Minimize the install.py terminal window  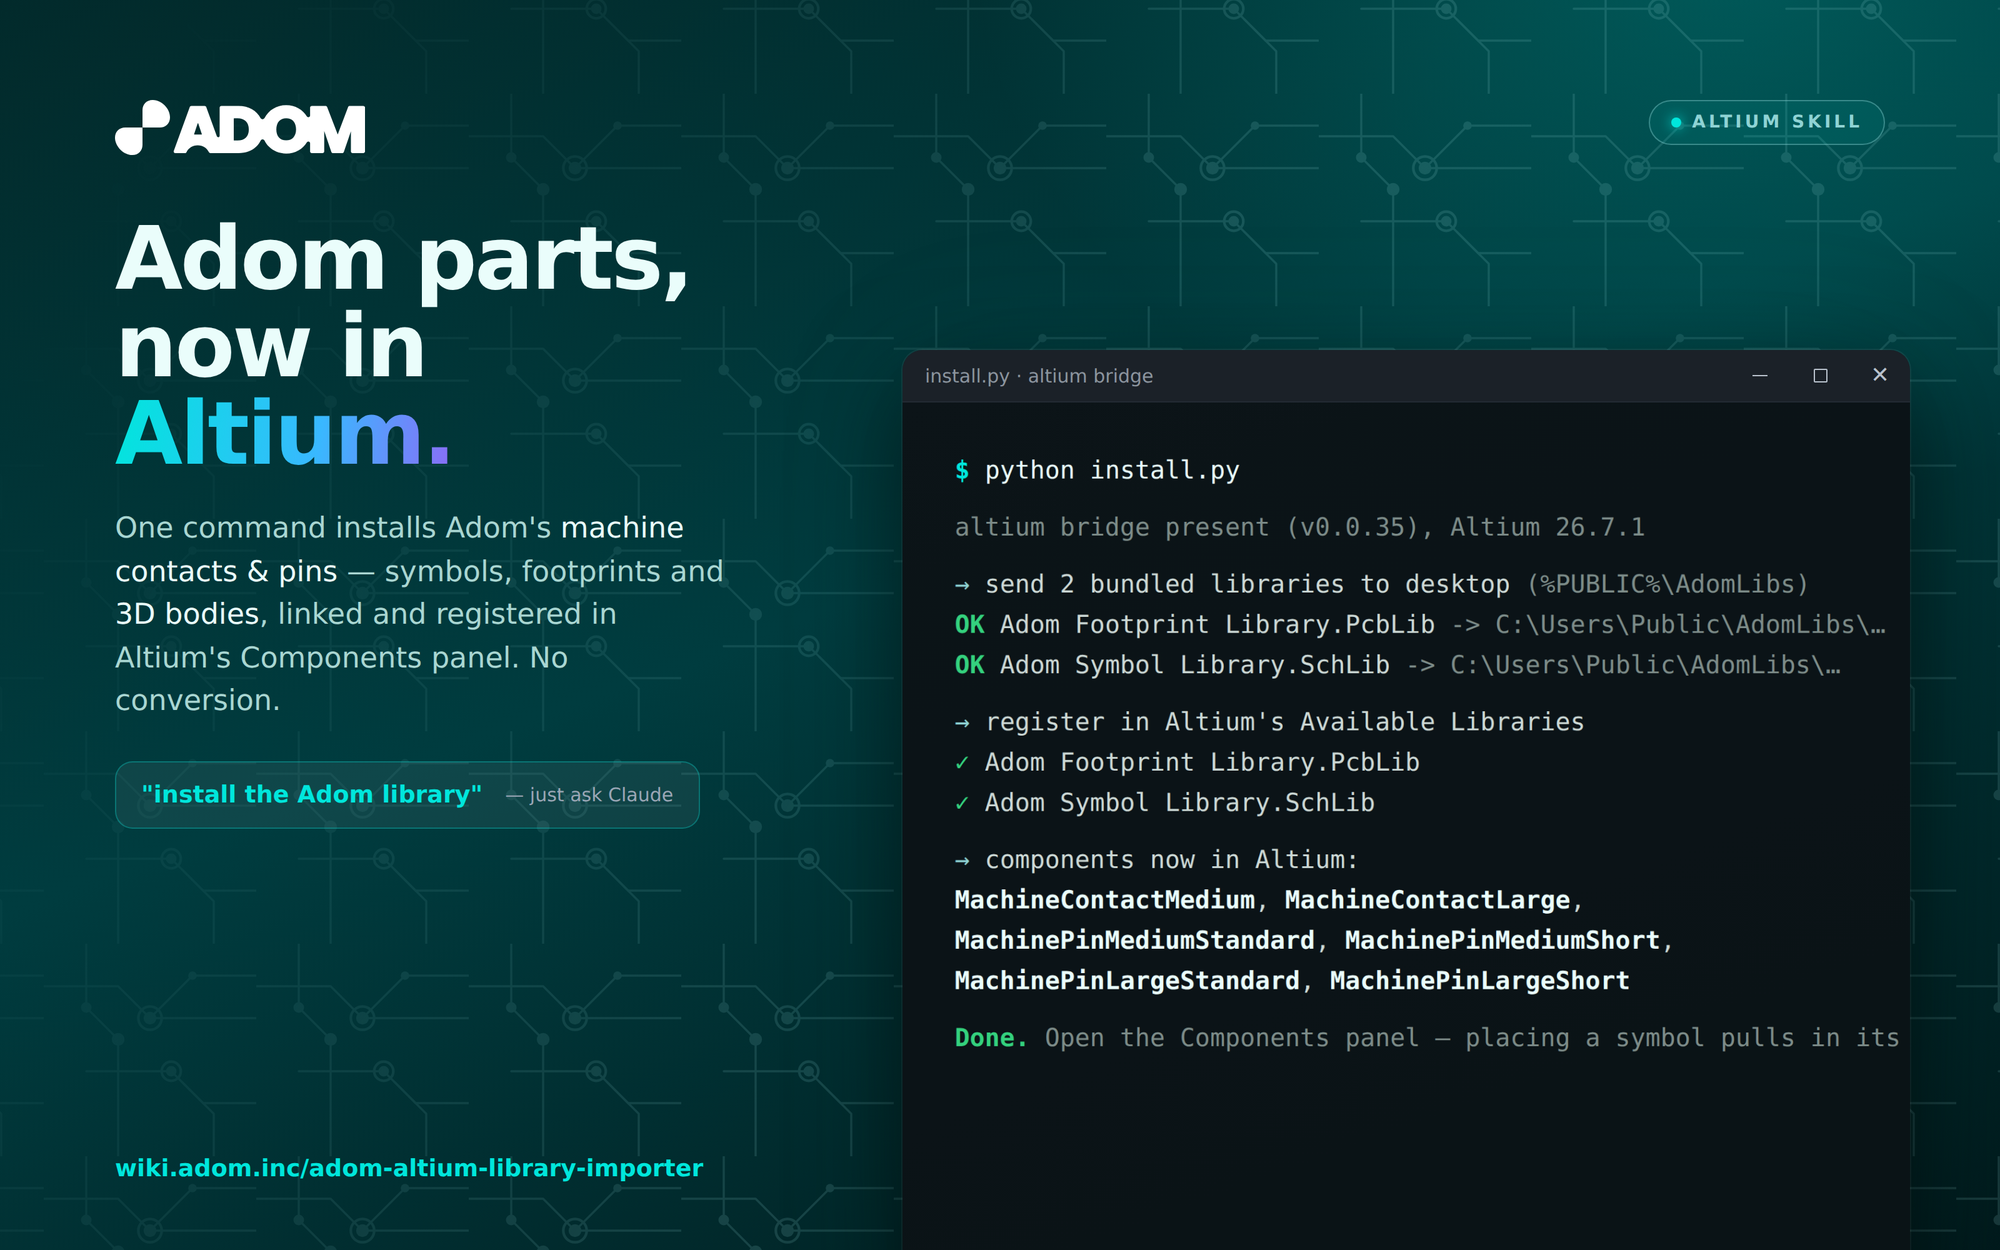[1760, 375]
